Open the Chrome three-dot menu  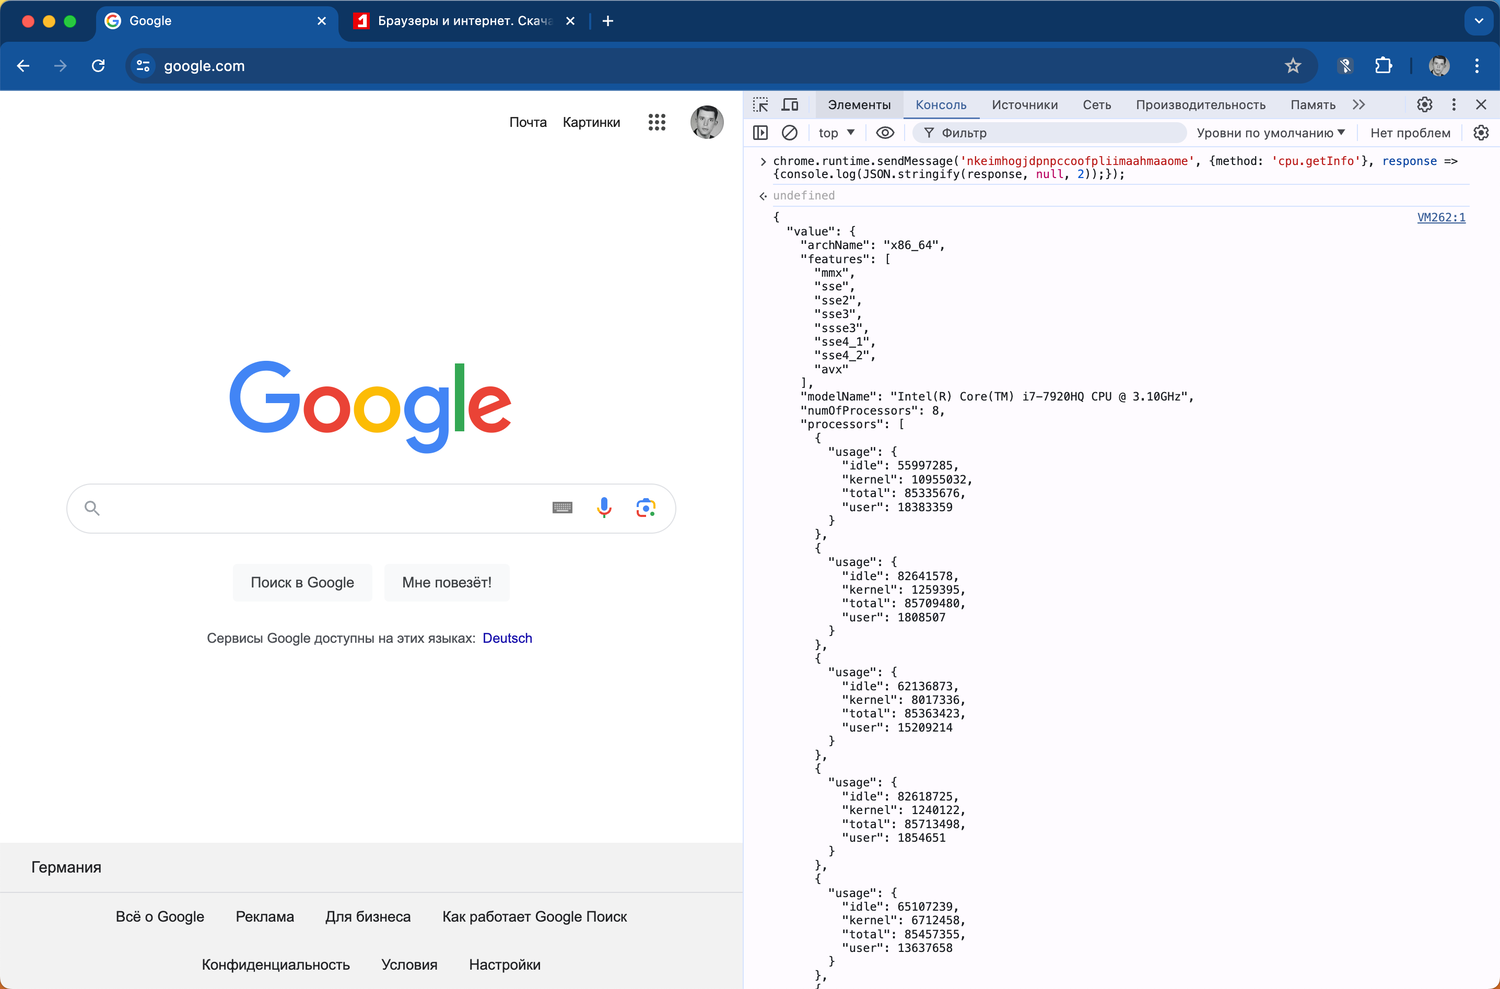point(1477,66)
